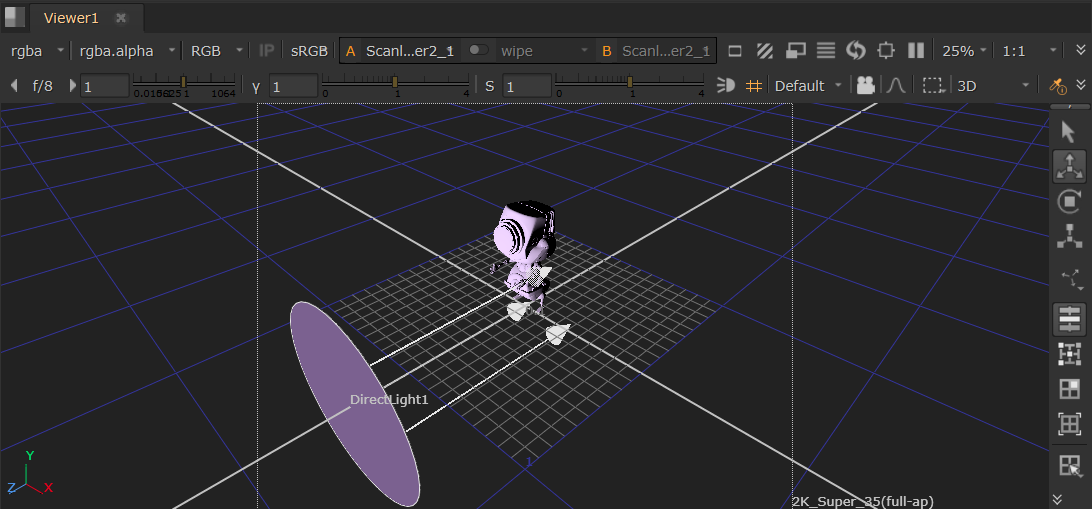Expand the 25% zoom dropdown

coord(964,51)
